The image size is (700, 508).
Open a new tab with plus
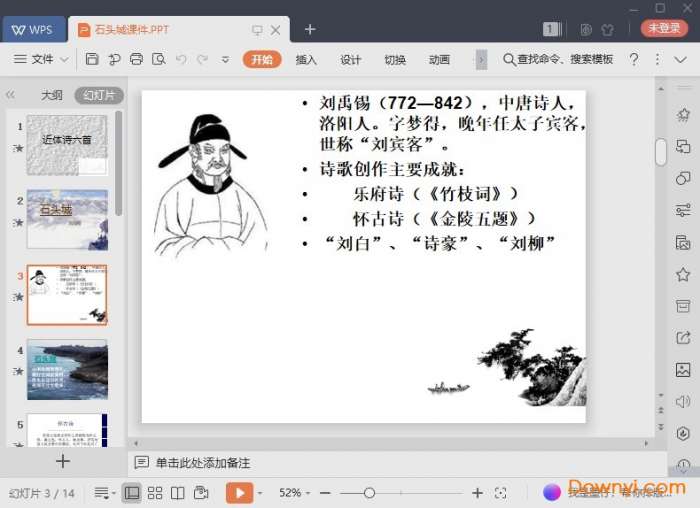(x=310, y=29)
